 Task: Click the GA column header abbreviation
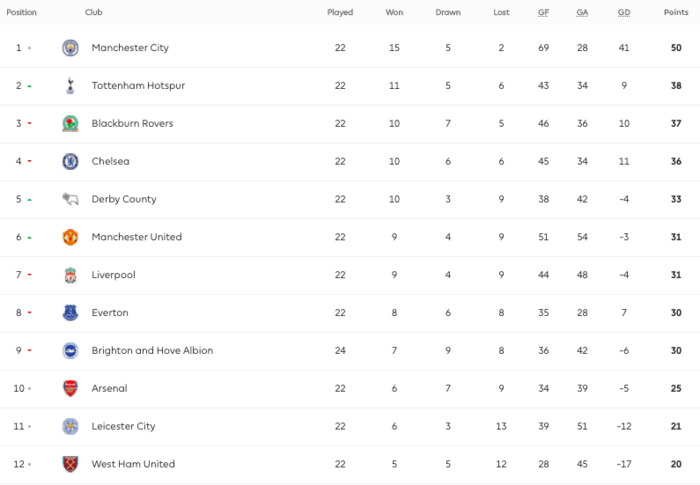point(582,13)
